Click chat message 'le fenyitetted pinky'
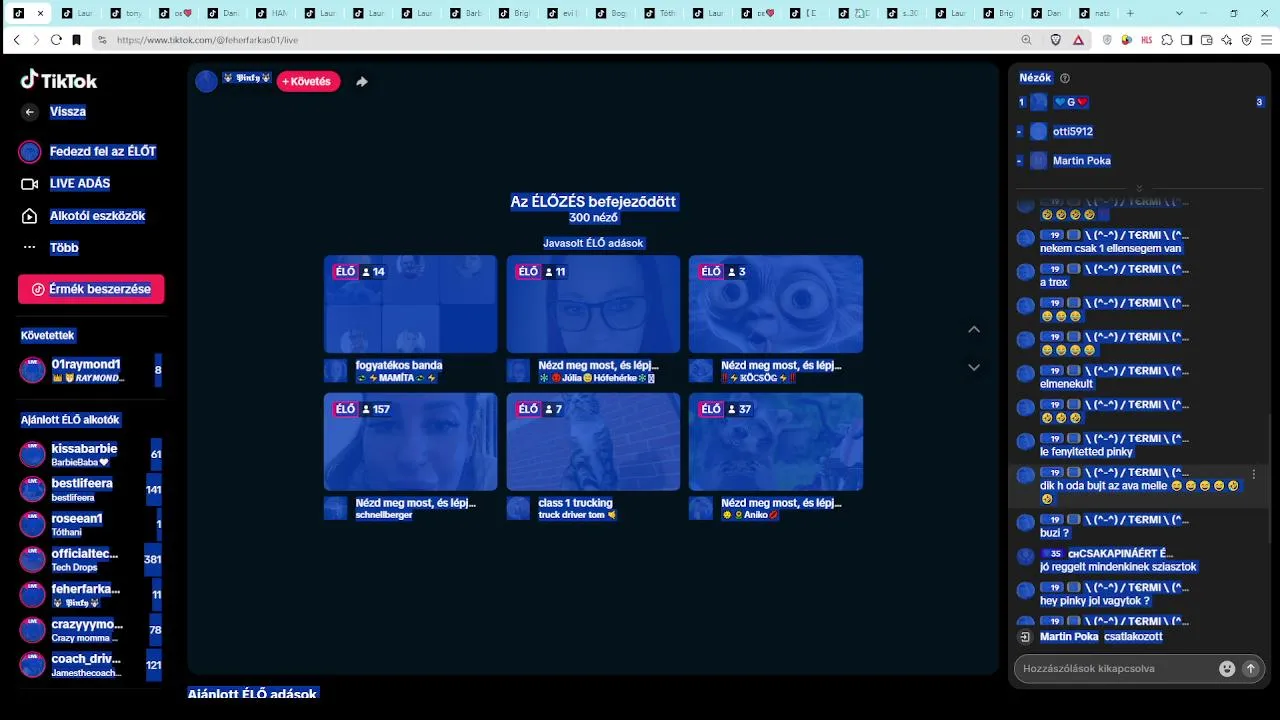The width and height of the screenshot is (1280, 720). pos(1086,452)
